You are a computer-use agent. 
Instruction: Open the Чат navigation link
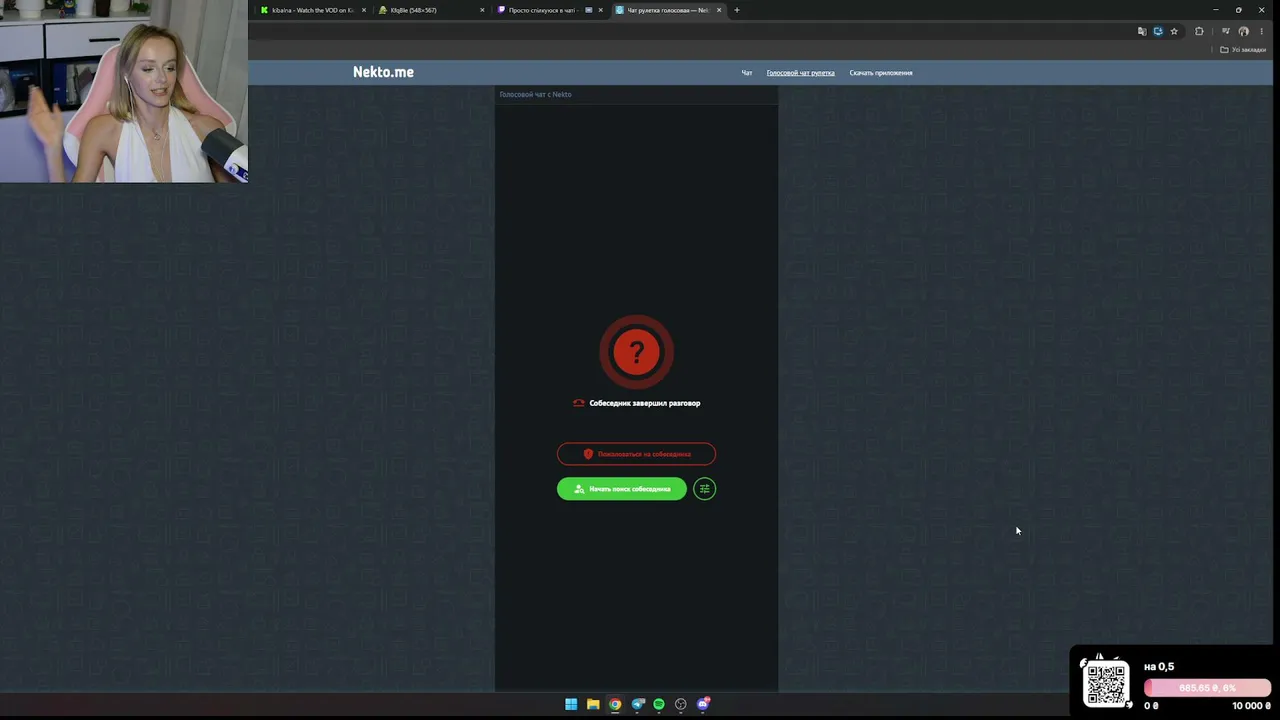pyautogui.click(x=747, y=73)
